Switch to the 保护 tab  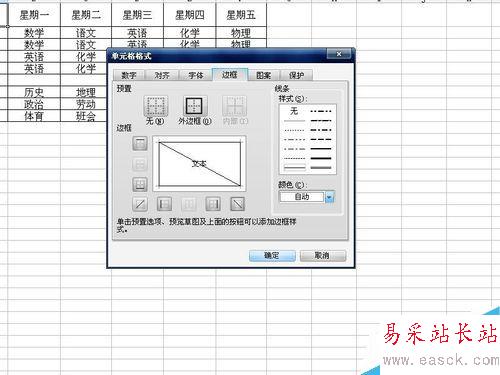tap(296, 75)
